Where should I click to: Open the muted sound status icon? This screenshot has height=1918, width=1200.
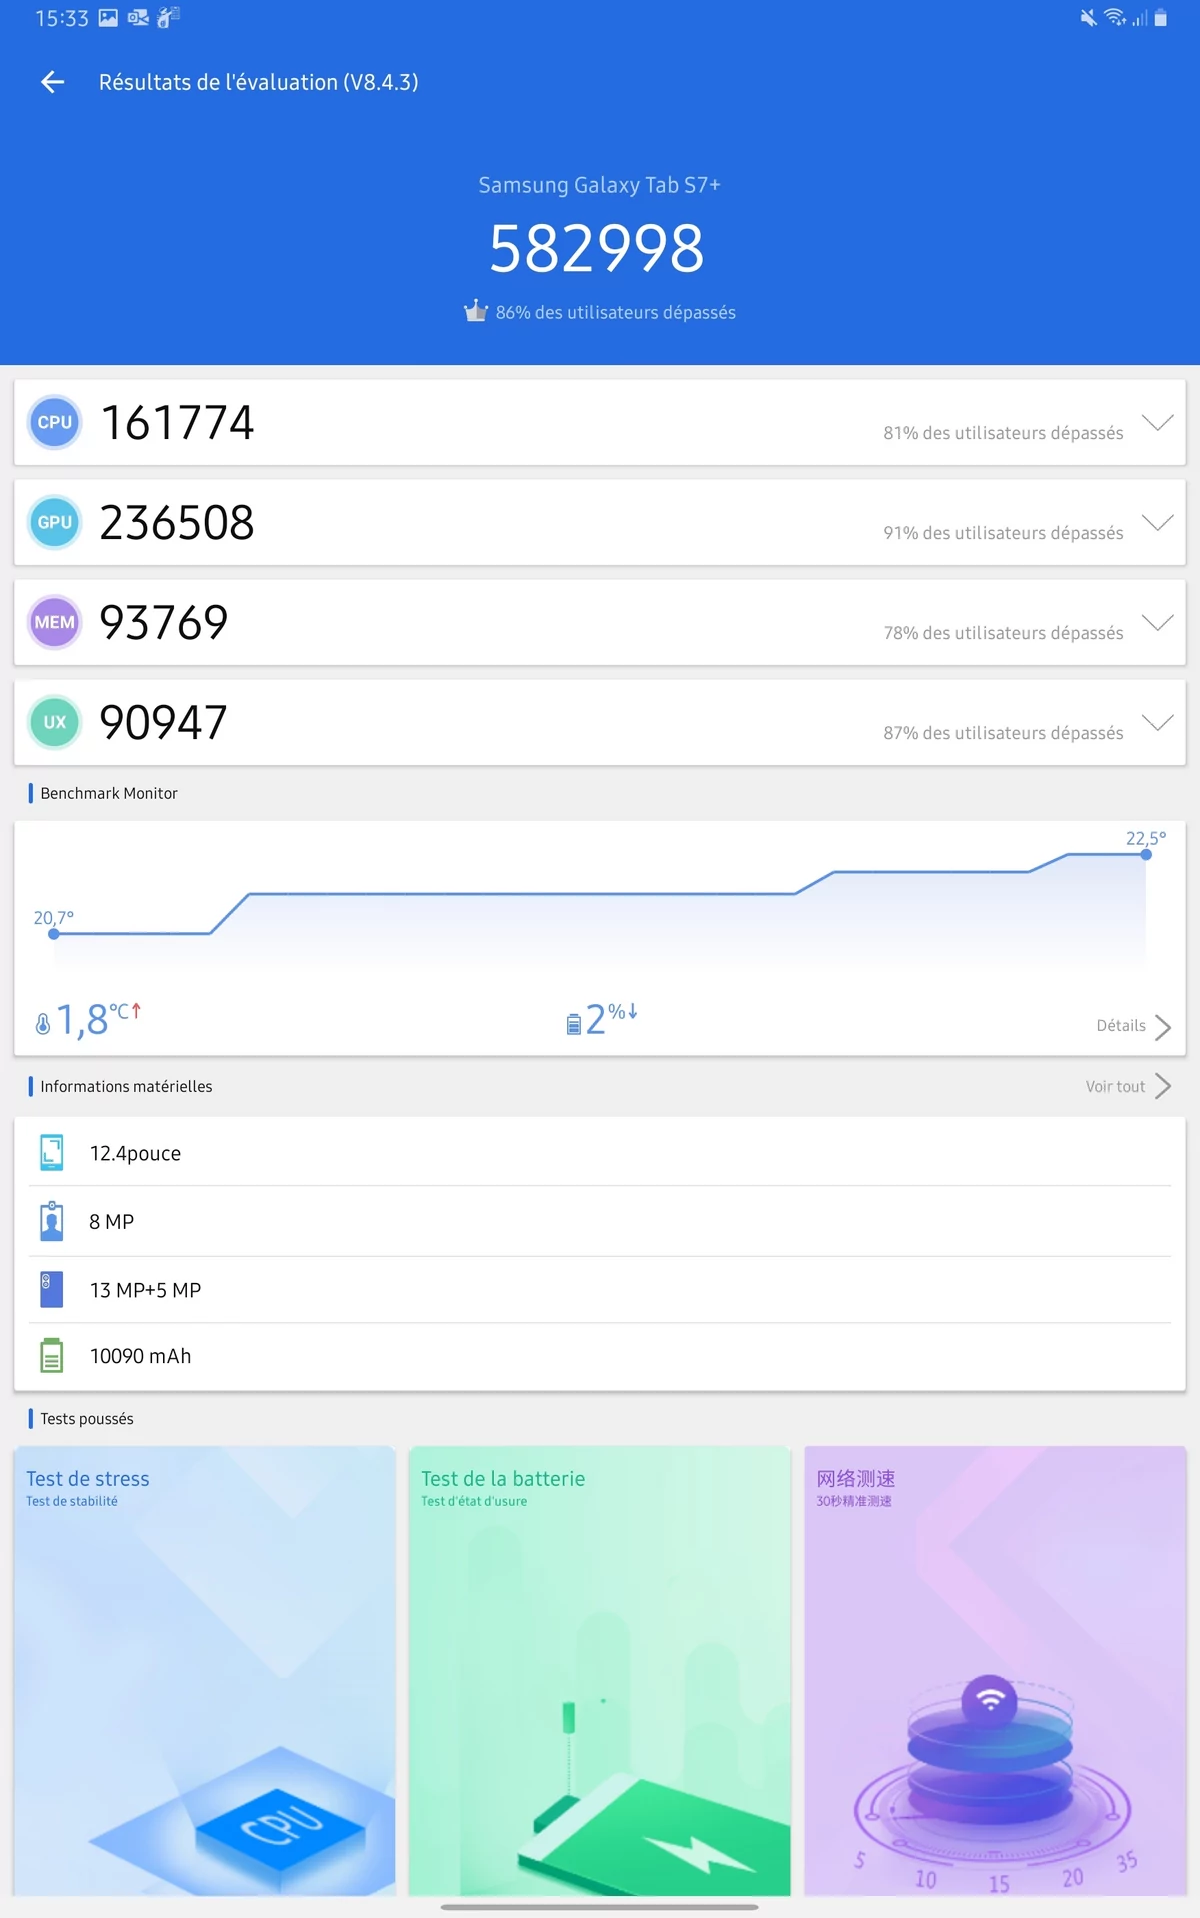[1088, 18]
